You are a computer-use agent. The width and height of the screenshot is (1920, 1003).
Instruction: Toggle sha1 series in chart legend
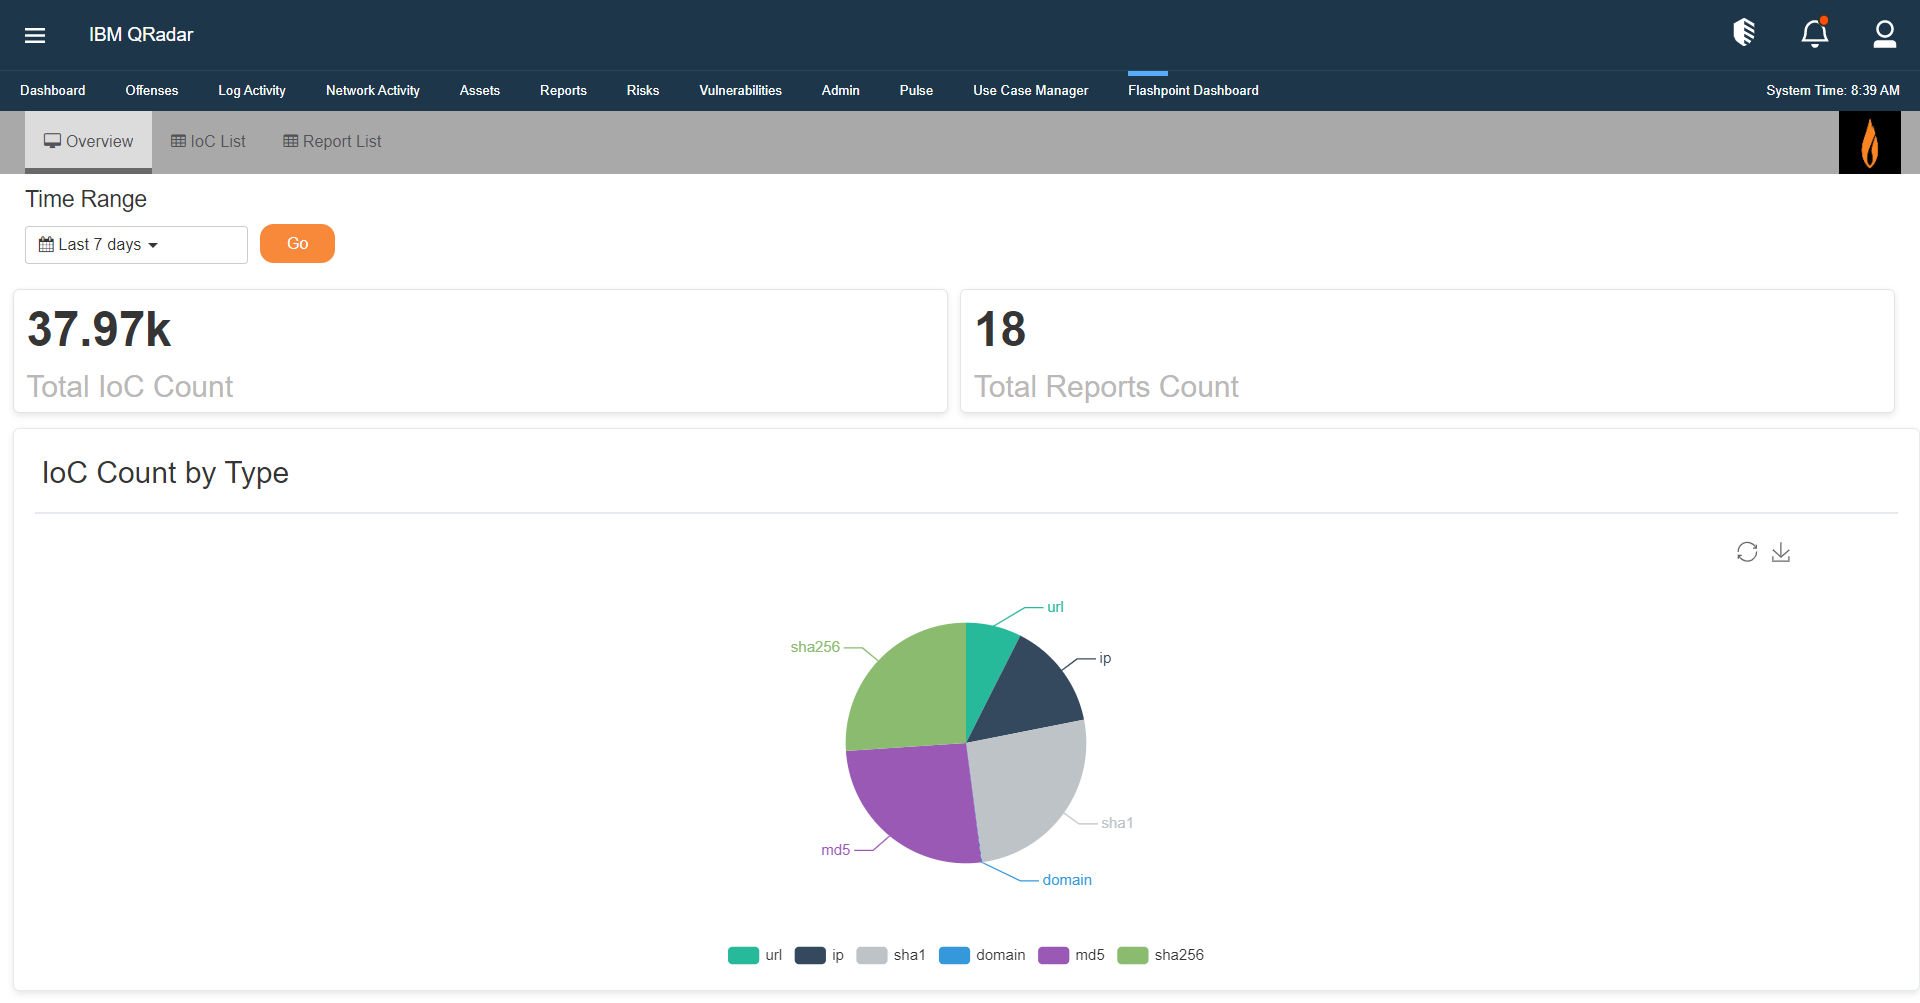(x=890, y=955)
